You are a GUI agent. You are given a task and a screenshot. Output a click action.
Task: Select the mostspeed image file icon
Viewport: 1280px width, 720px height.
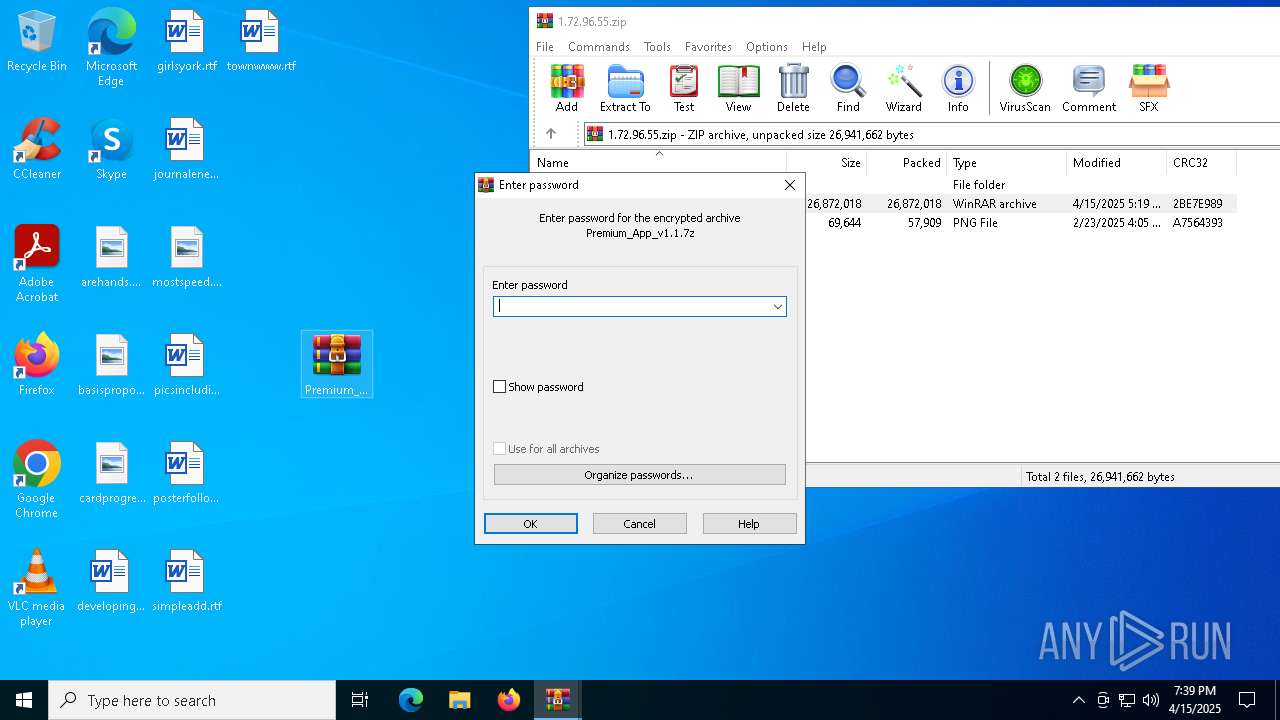pos(186,258)
